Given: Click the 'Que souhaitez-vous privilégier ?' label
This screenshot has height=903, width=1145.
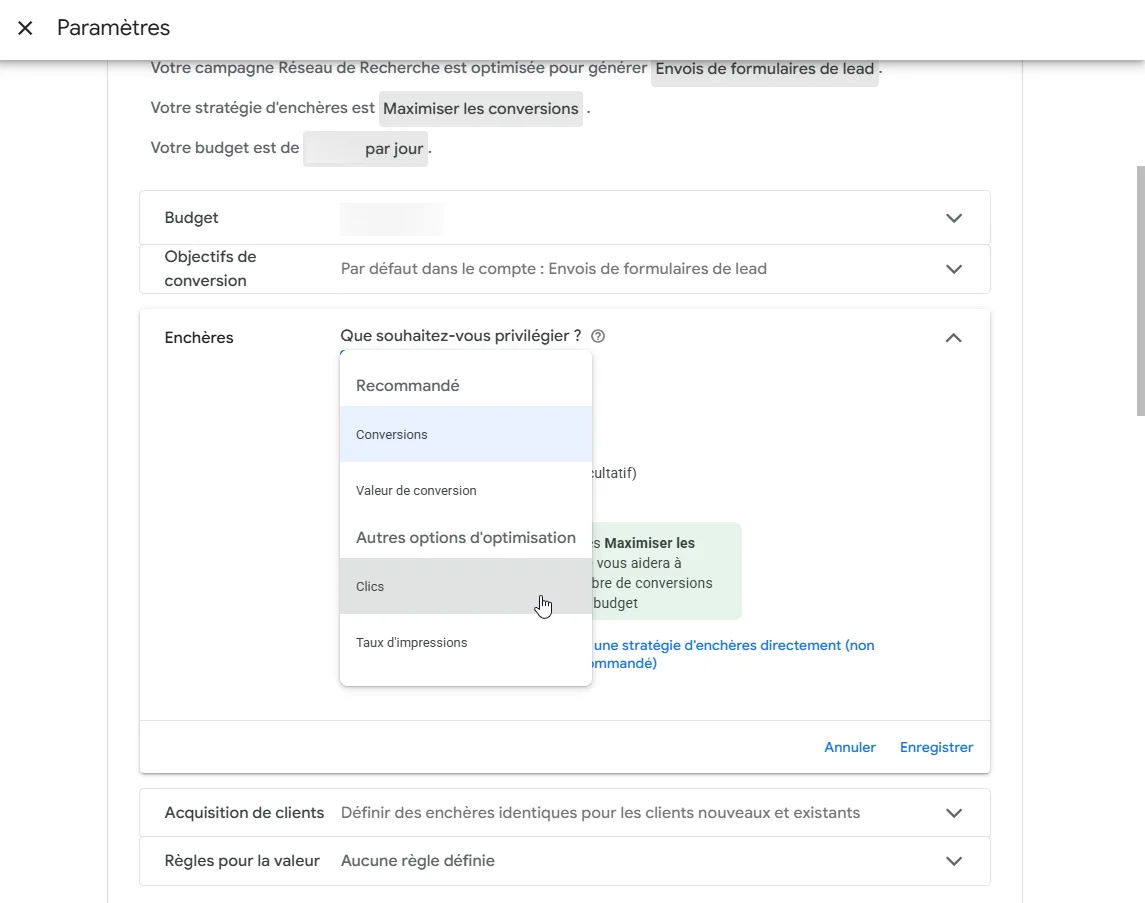Looking at the screenshot, I should coord(461,336).
